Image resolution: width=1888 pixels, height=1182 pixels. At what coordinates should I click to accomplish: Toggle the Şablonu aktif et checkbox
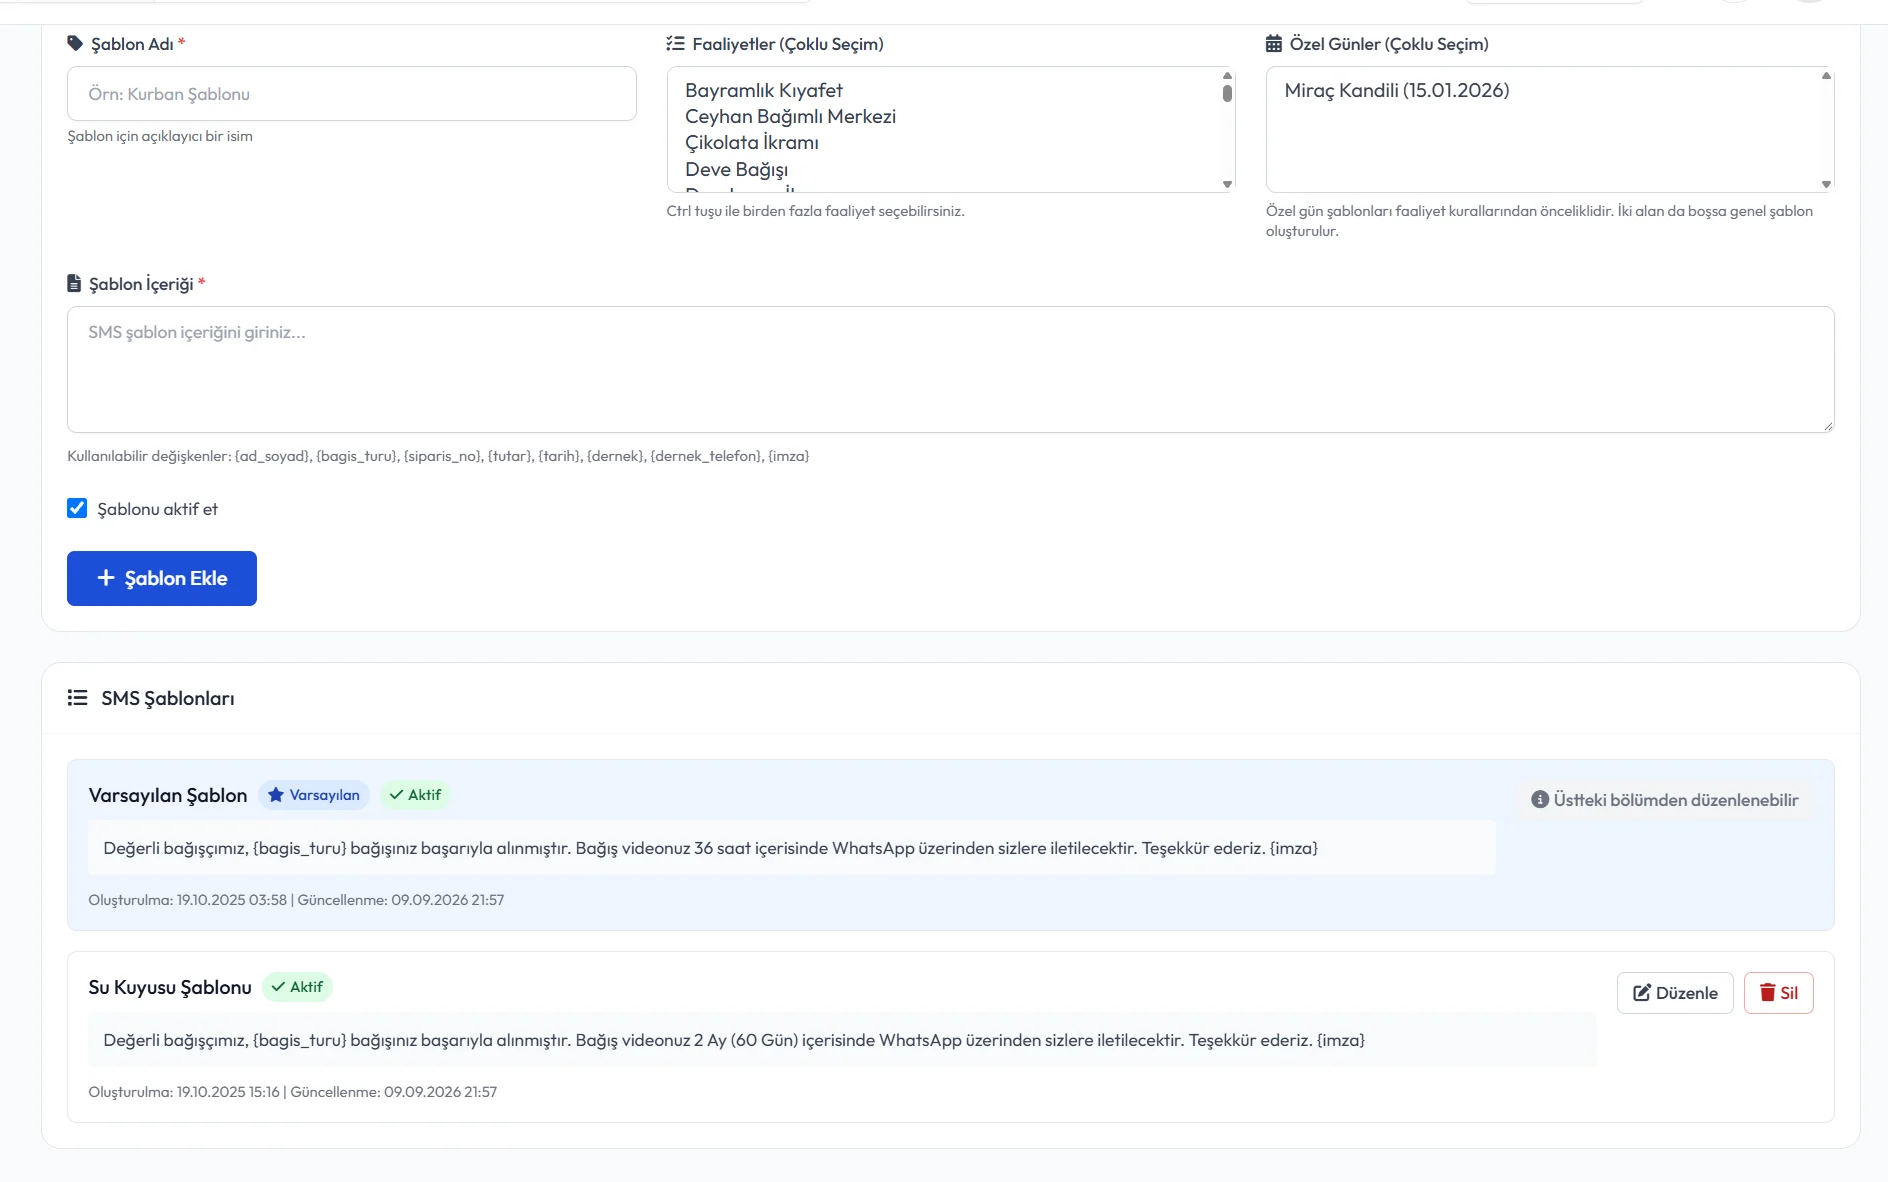77,508
